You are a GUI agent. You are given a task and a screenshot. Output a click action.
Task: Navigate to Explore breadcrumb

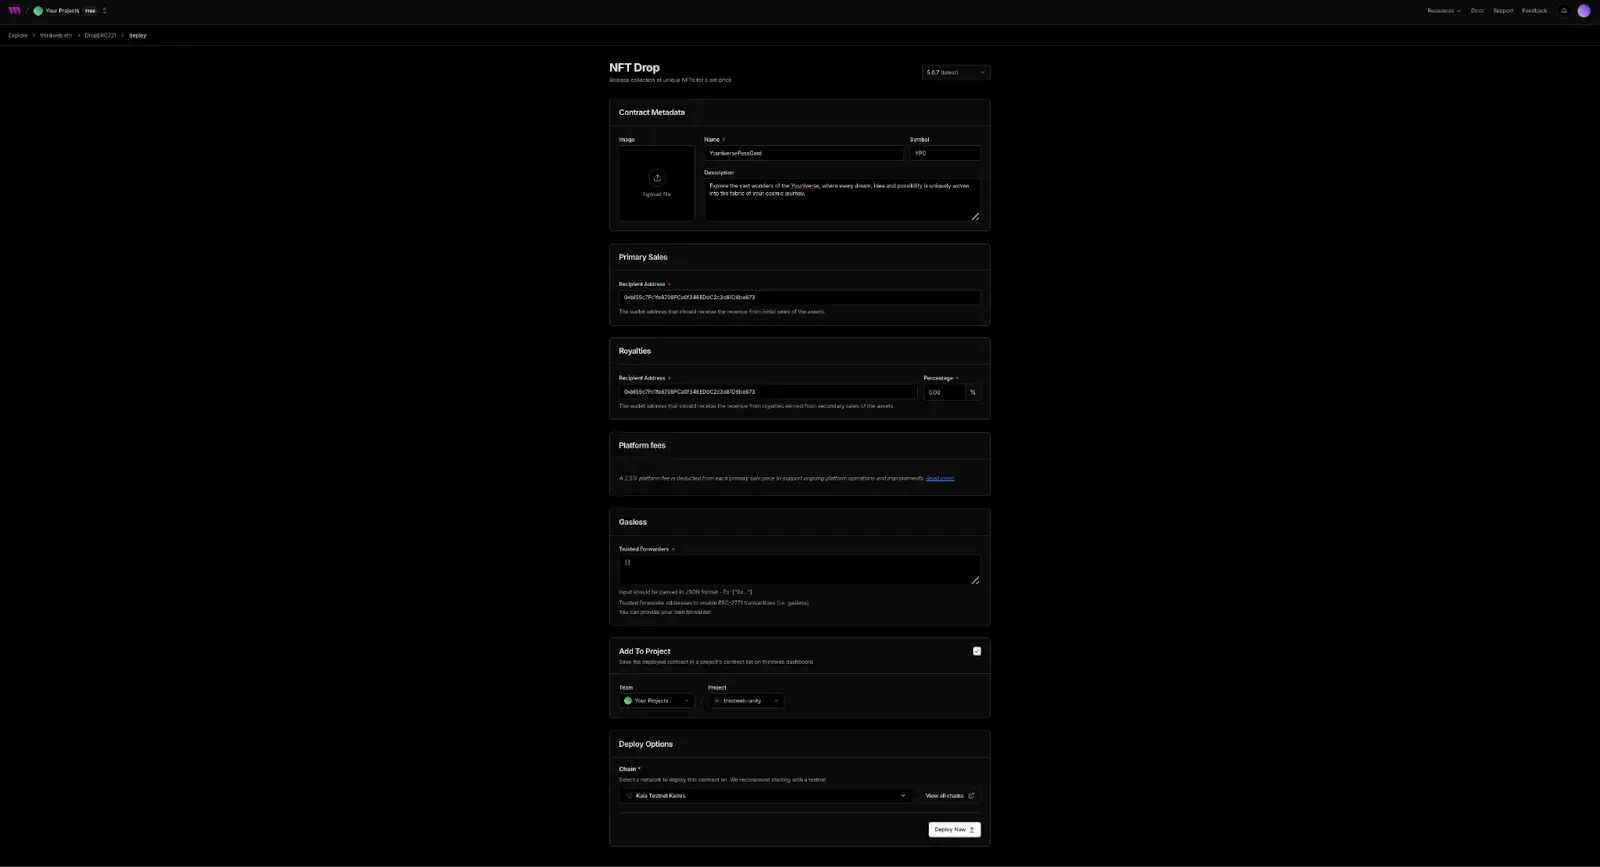click(x=18, y=35)
